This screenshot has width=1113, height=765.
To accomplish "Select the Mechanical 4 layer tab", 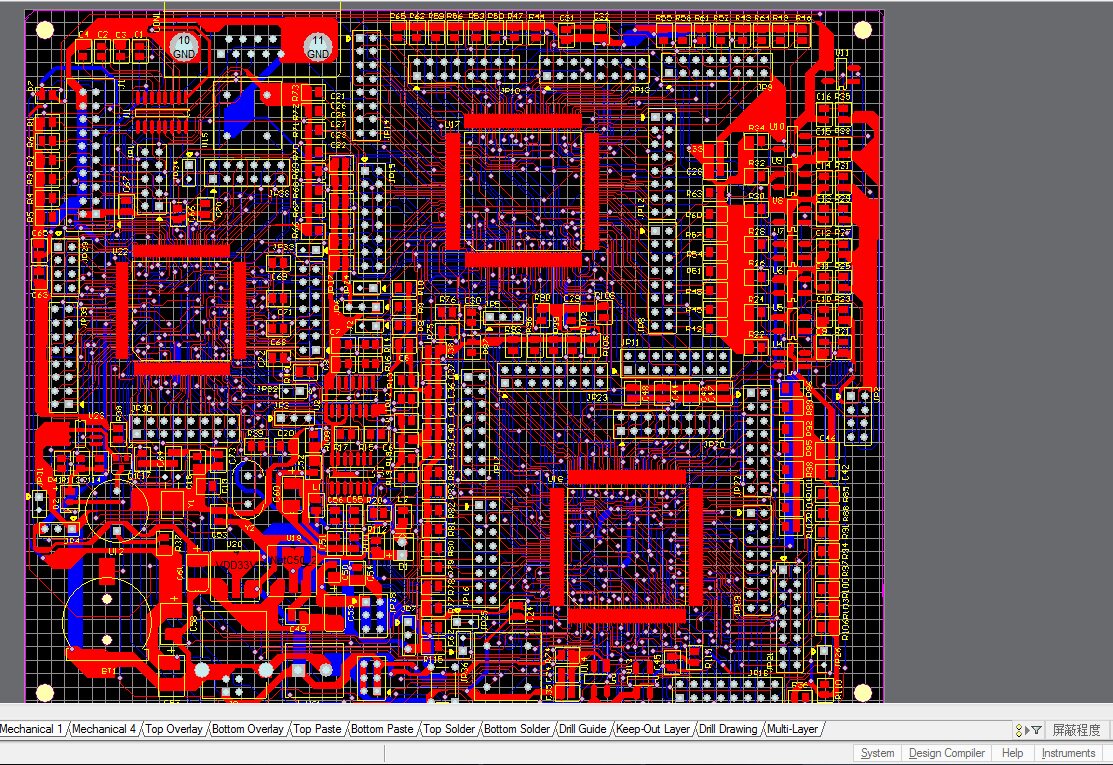I will point(104,729).
